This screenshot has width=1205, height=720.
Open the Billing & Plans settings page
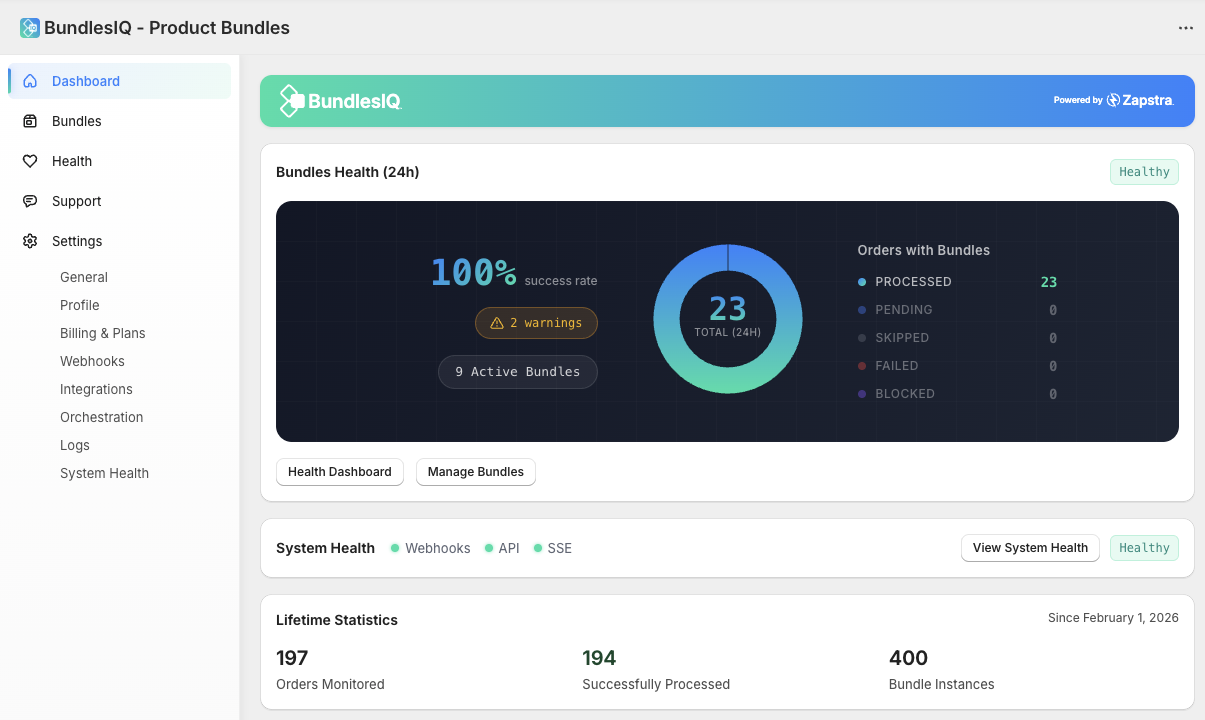(x=102, y=333)
